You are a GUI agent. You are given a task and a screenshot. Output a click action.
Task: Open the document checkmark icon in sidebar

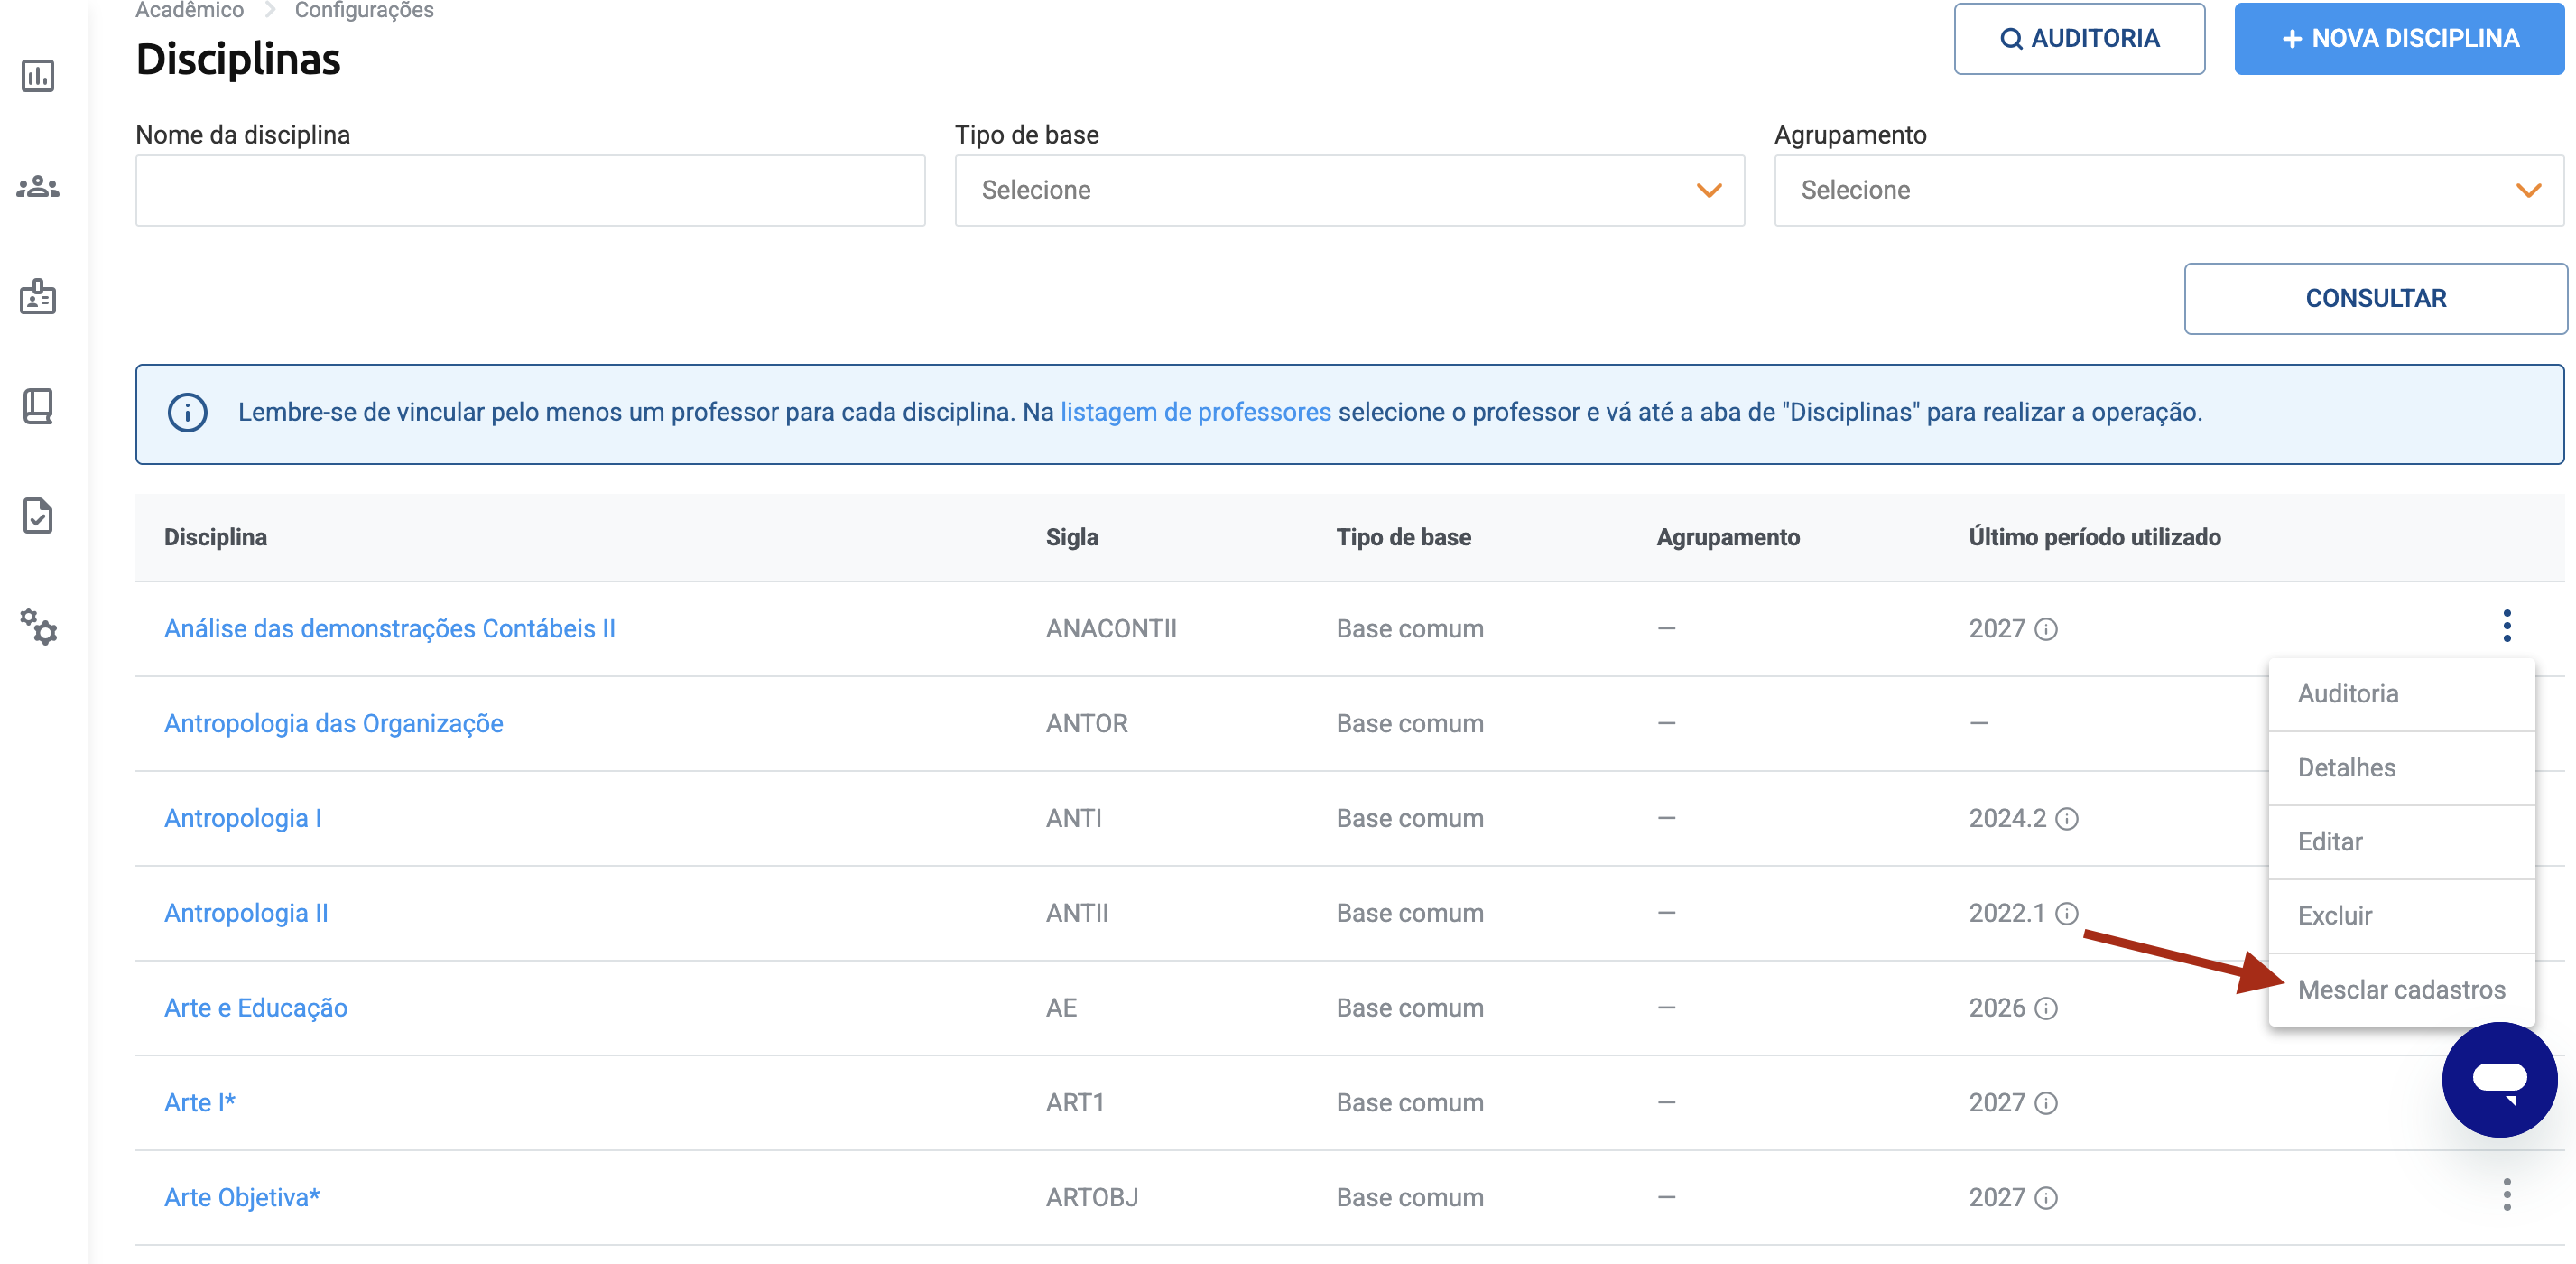[38, 516]
